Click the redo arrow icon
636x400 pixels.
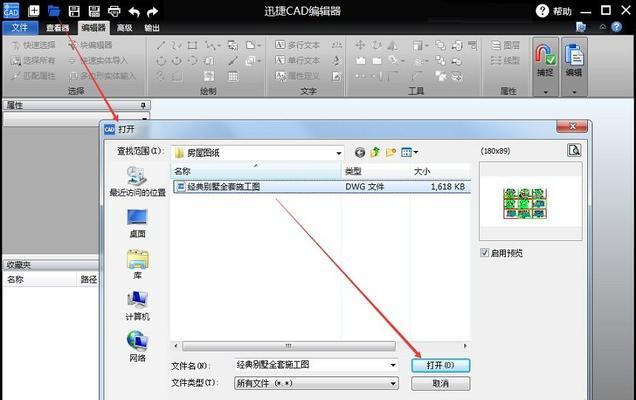pos(153,12)
